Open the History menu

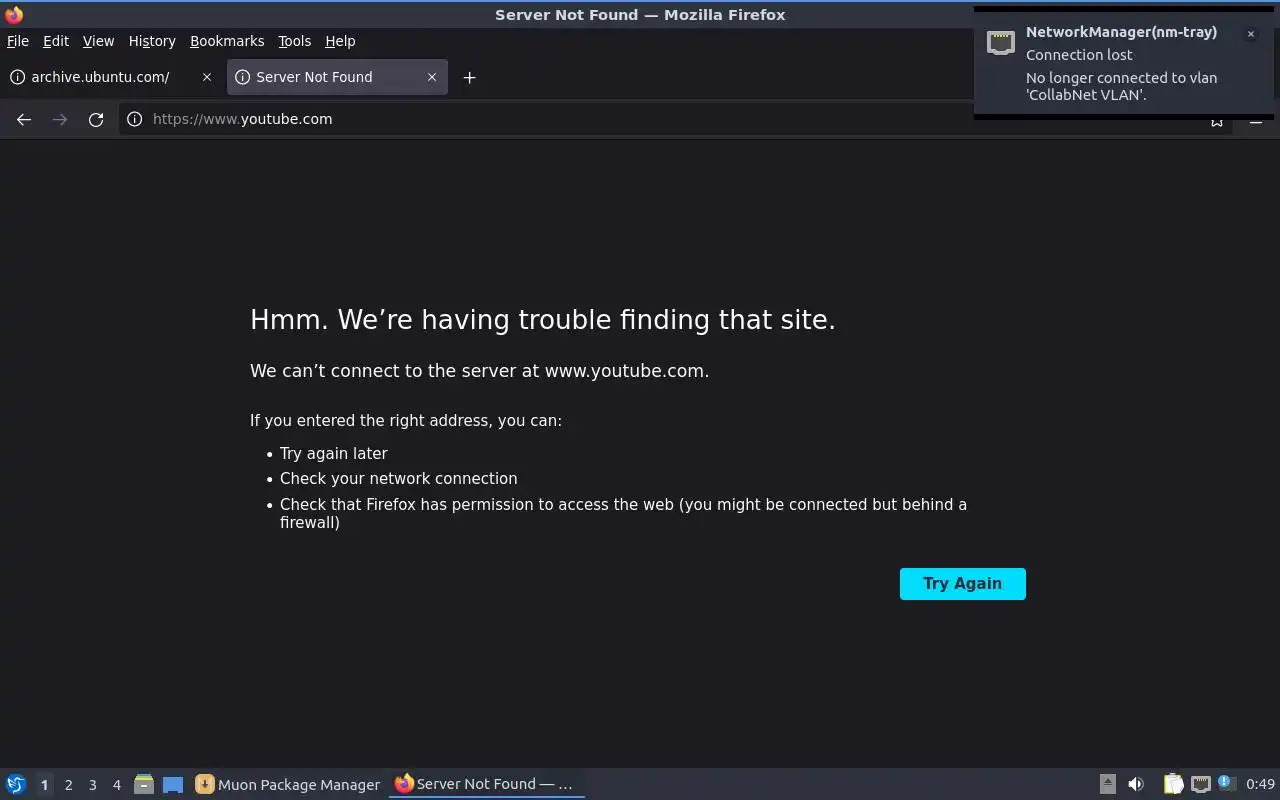tap(152, 41)
